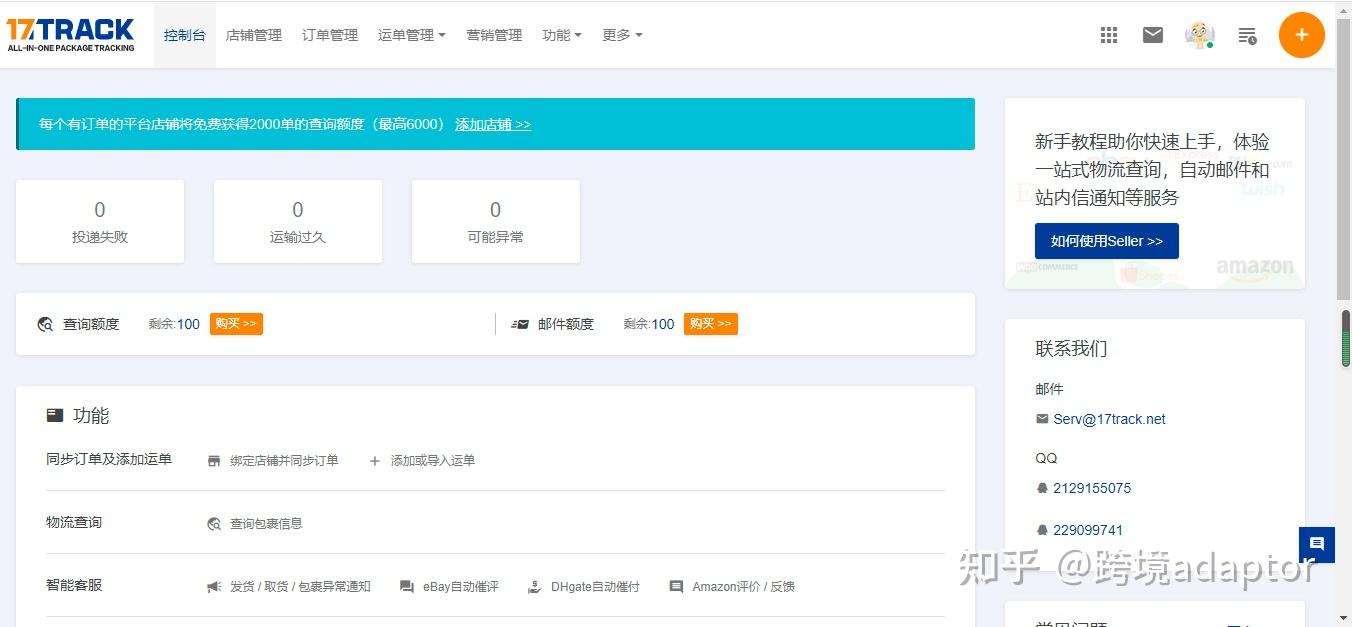This screenshot has width=1352, height=627.
Task: Follow the 添加店铺 link in banner
Action: [492, 124]
